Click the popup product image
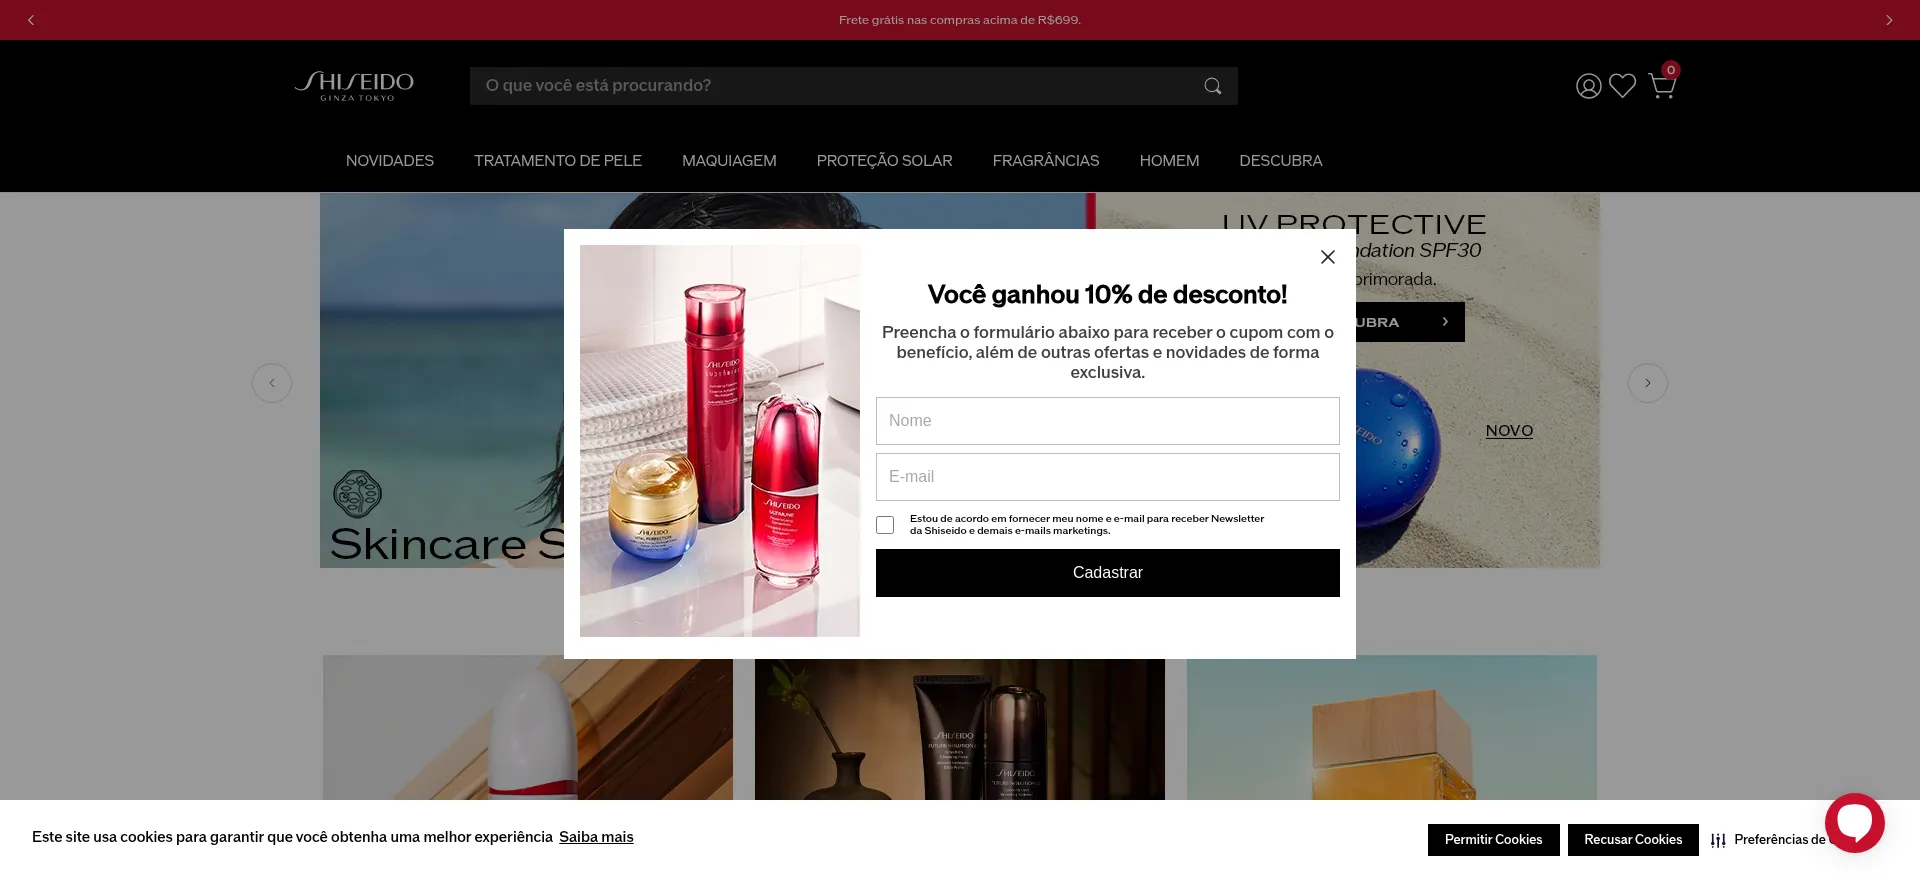The height and width of the screenshot is (888, 1920). coord(720,441)
